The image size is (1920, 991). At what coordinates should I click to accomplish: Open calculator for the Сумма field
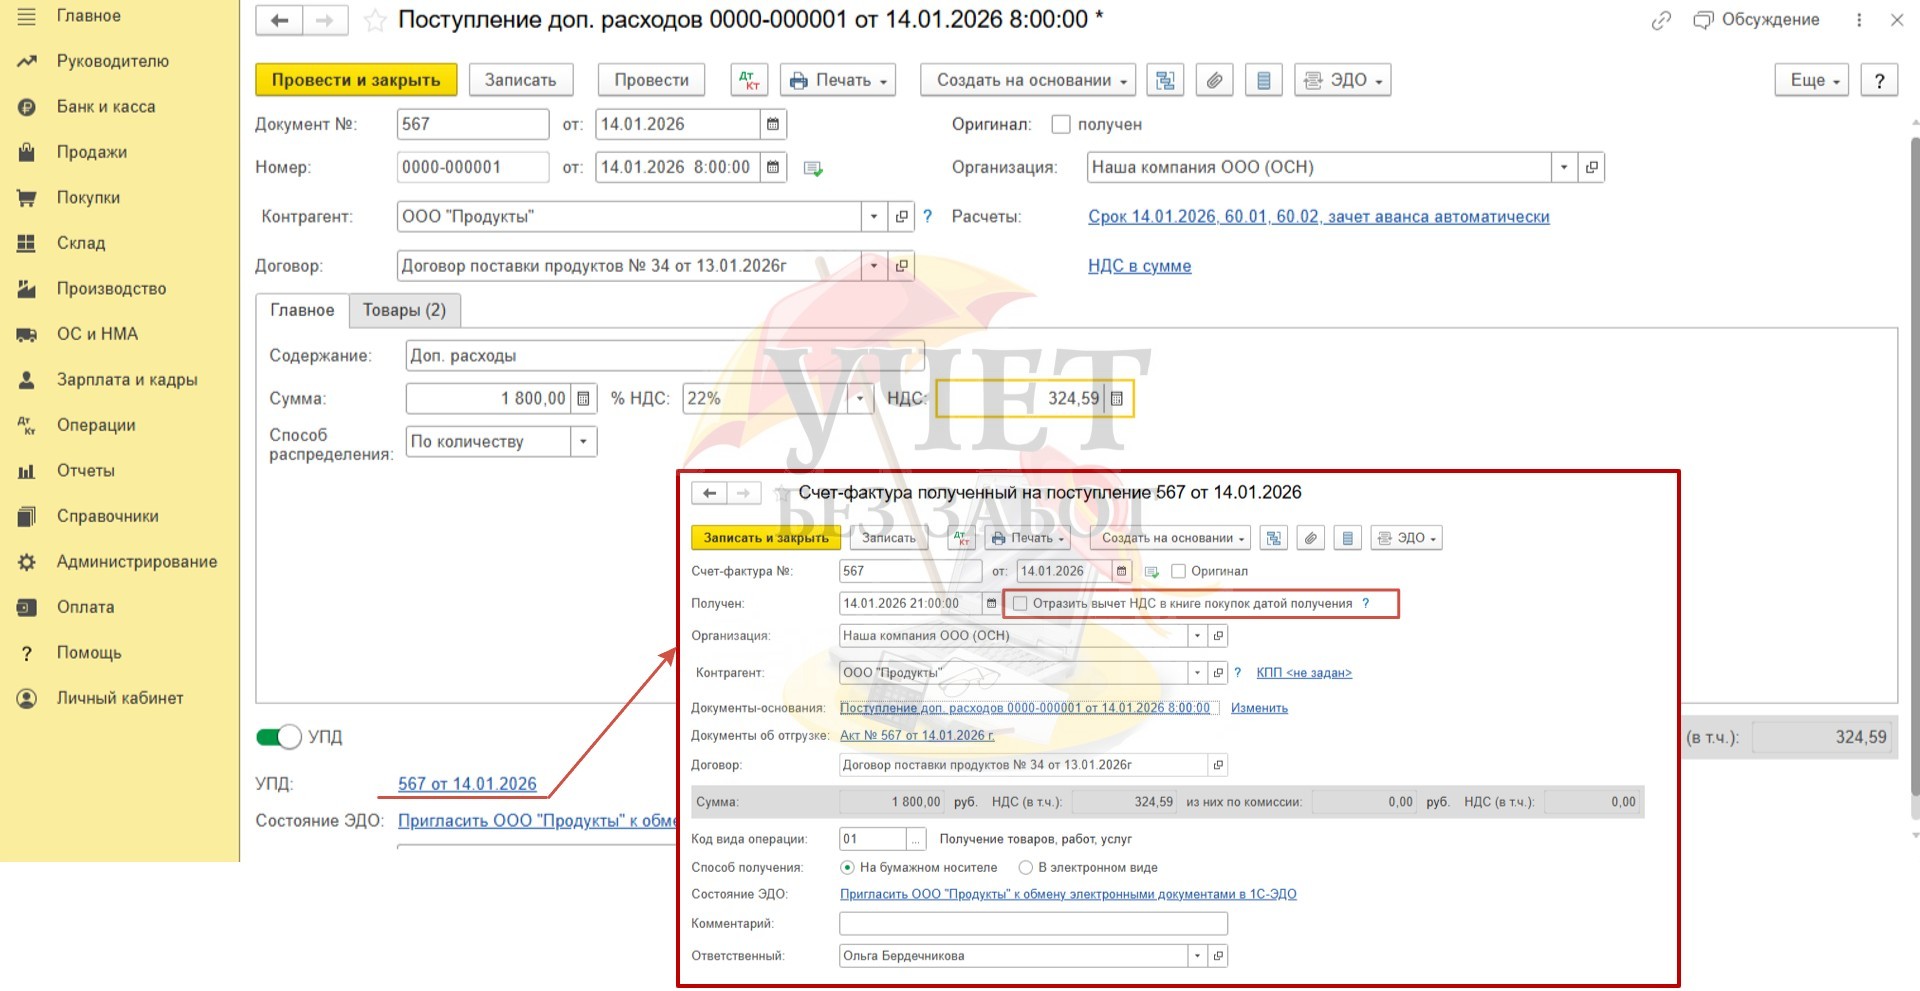pos(584,398)
